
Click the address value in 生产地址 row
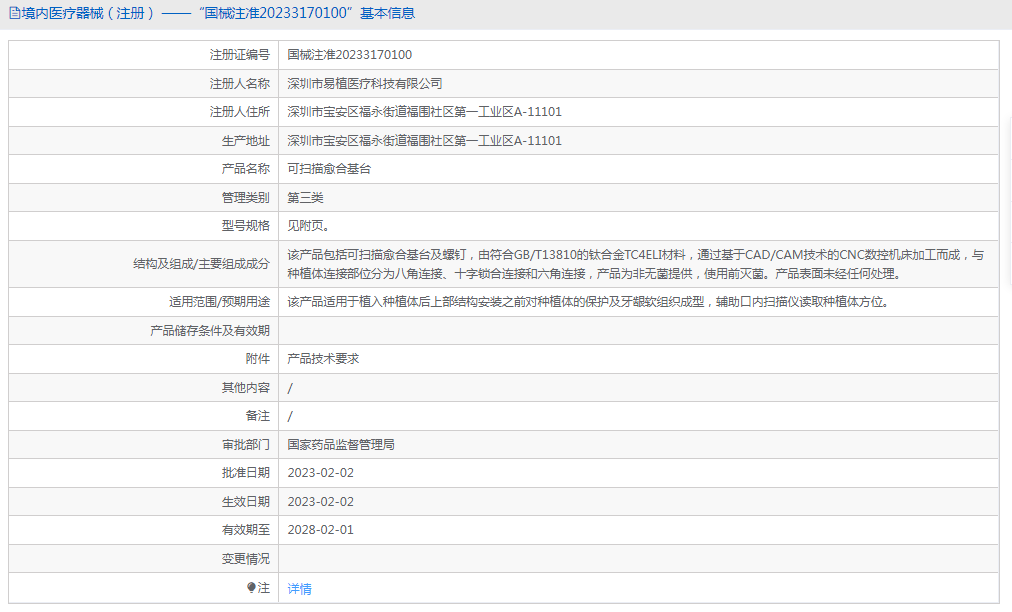click(x=425, y=141)
